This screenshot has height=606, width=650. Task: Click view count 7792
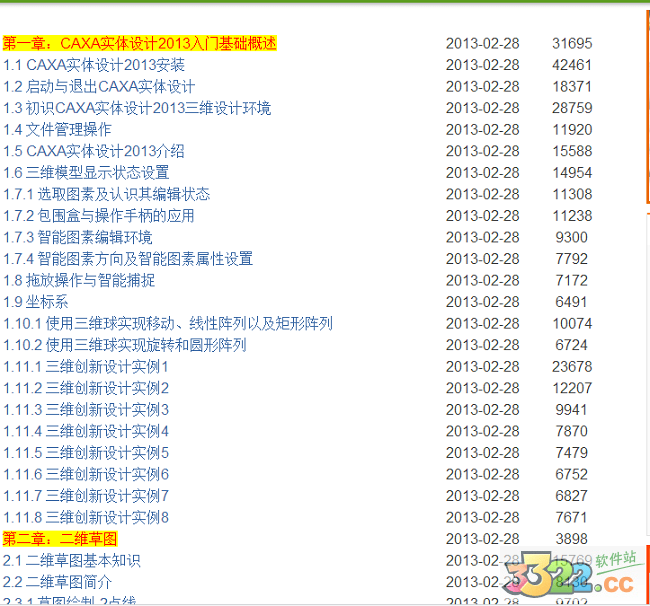click(572, 259)
